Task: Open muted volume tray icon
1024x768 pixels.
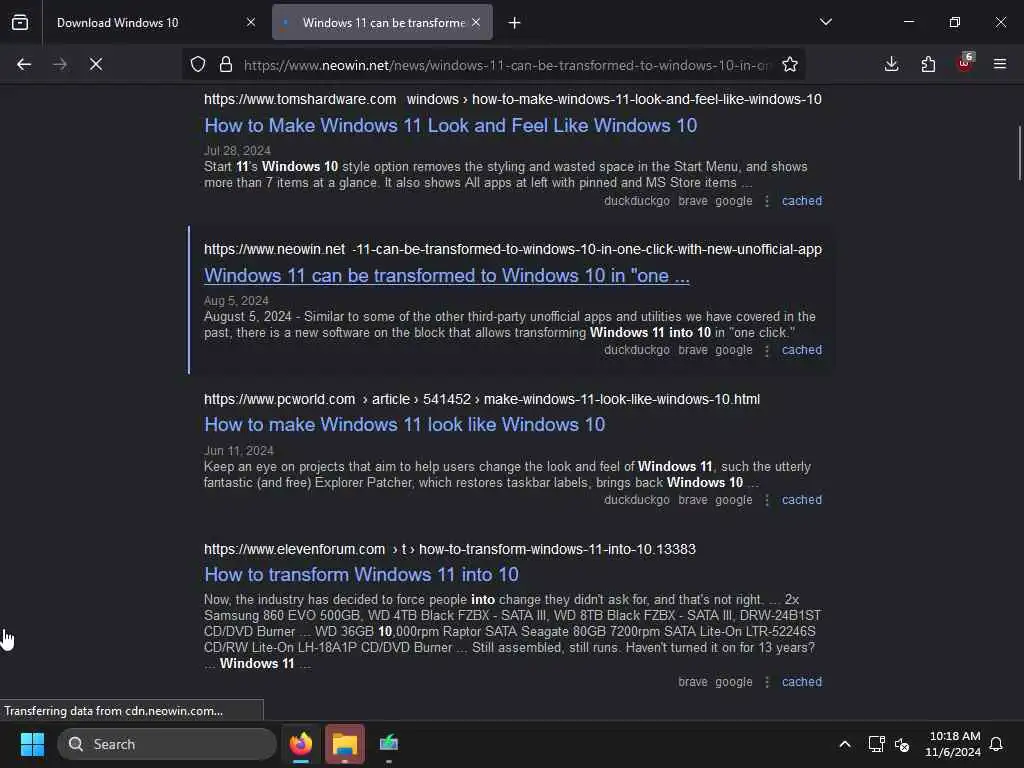Action: coord(903,744)
